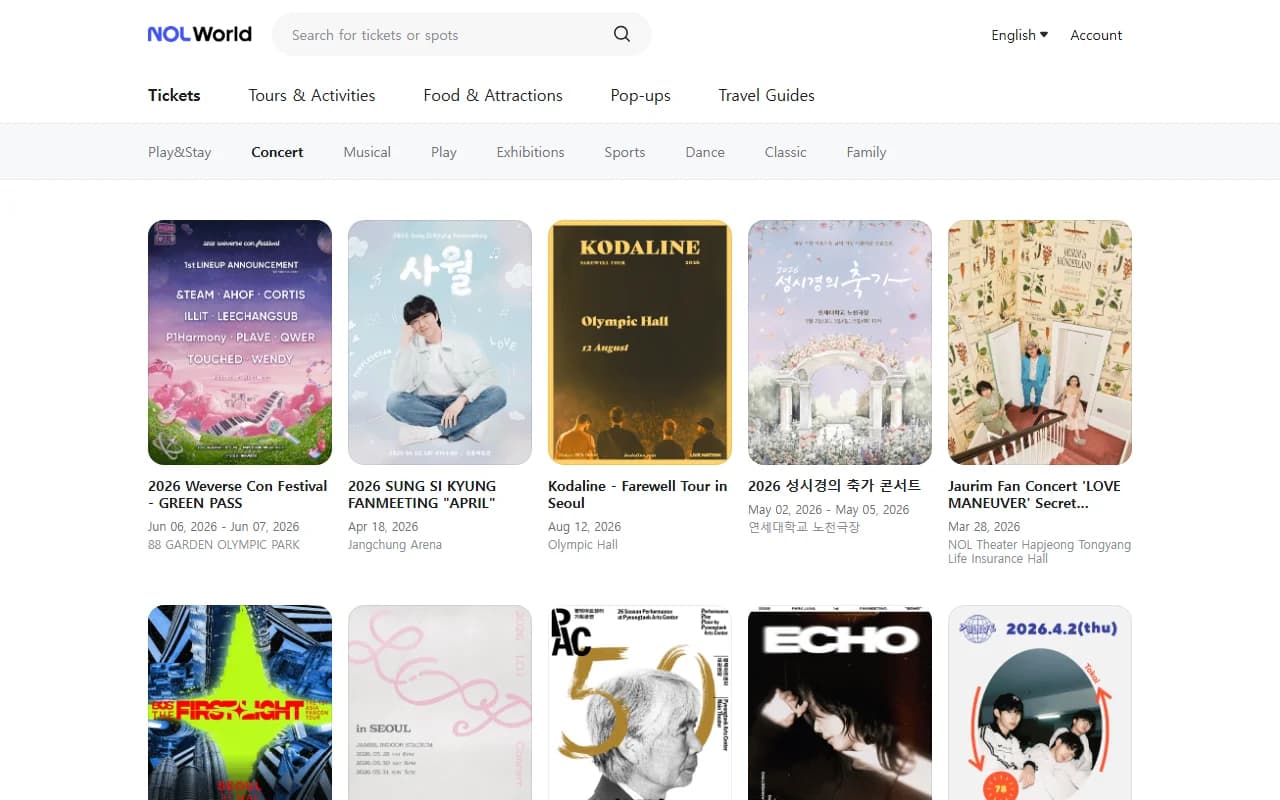This screenshot has height=800, width=1280.
Task: Open the 2026 Weverse Con Festival listing
Action: click(x=239, y=342)
